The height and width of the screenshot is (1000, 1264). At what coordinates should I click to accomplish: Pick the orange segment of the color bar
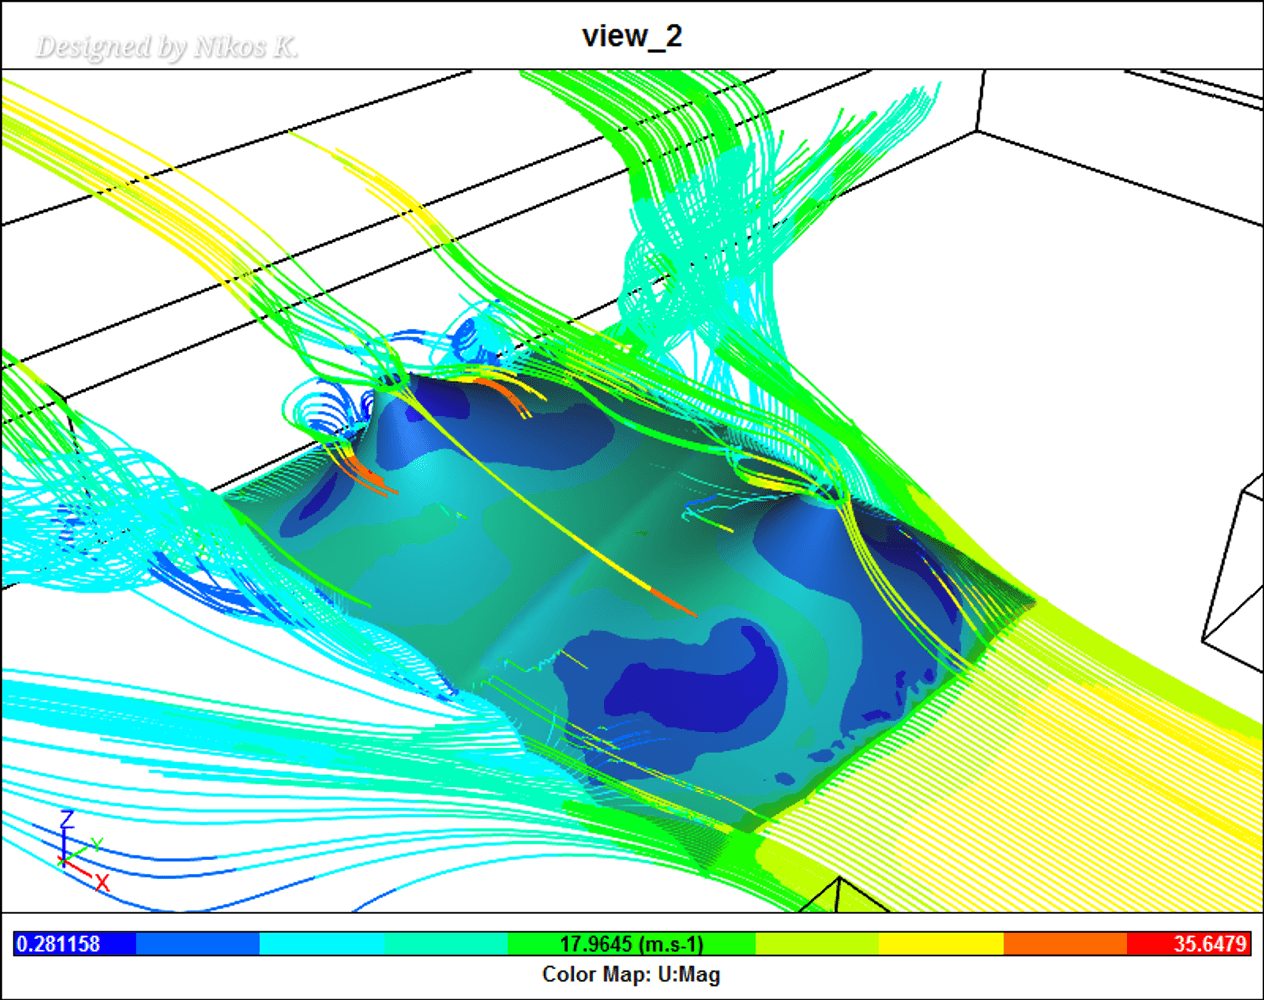1064,944
